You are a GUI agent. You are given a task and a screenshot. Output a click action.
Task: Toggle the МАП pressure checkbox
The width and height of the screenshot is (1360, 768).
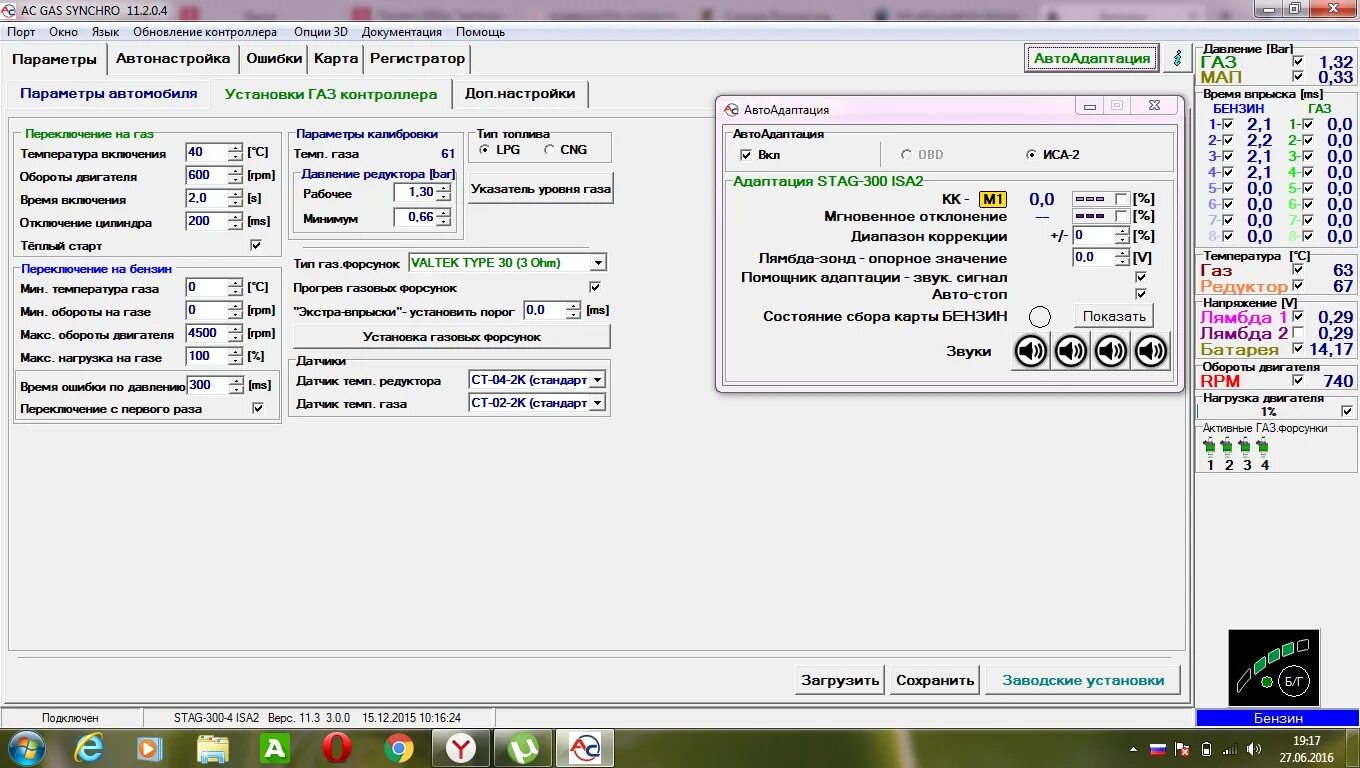(1298, 77)
